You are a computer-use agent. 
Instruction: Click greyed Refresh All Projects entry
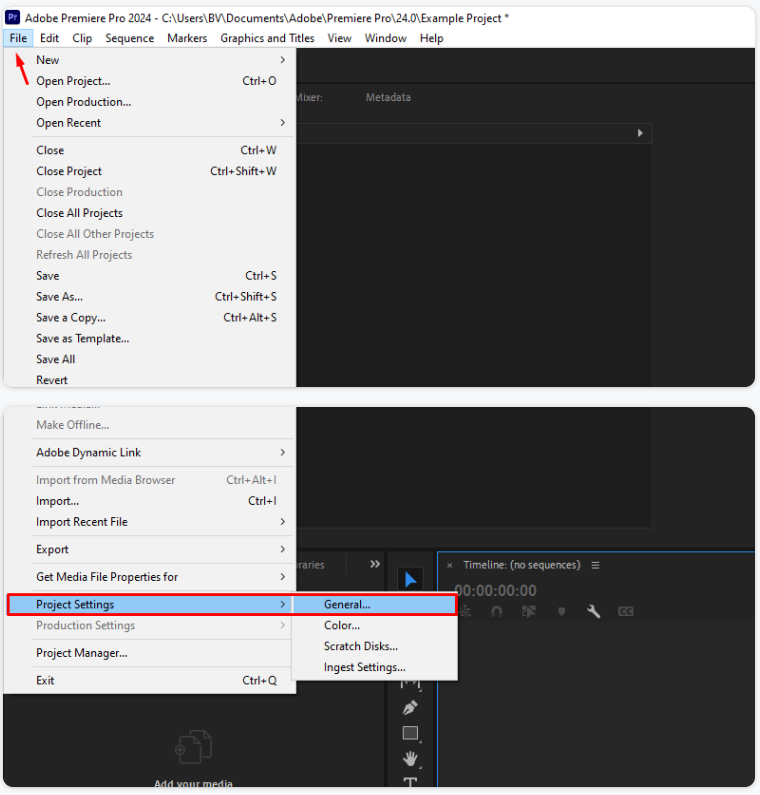point(150,255)
